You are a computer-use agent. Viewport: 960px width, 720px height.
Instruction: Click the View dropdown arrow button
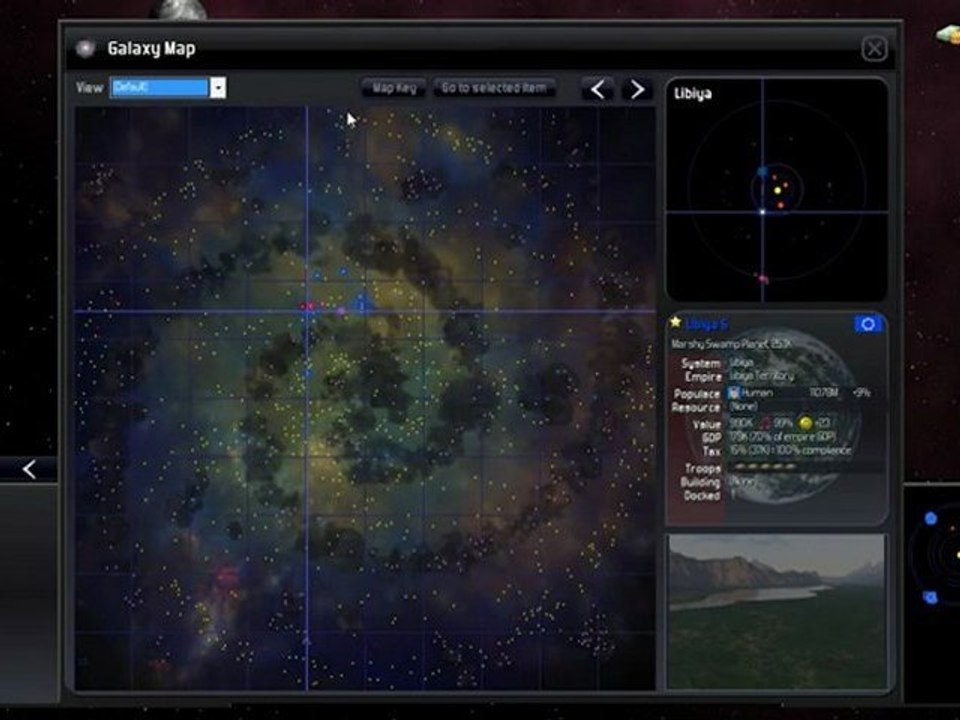coord(218,88)
